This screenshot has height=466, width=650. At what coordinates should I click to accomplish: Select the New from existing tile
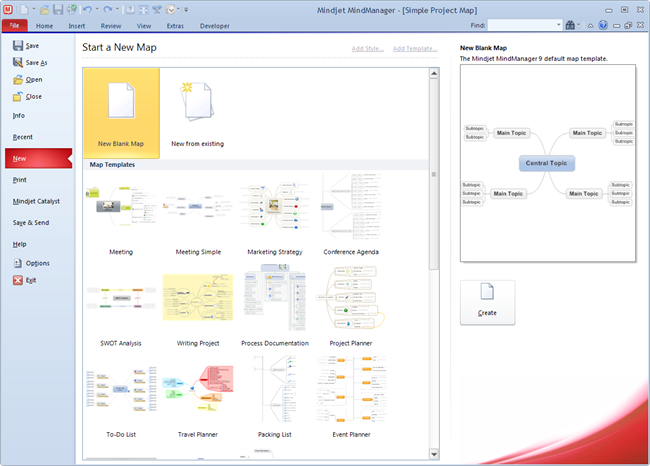[198, 113]
